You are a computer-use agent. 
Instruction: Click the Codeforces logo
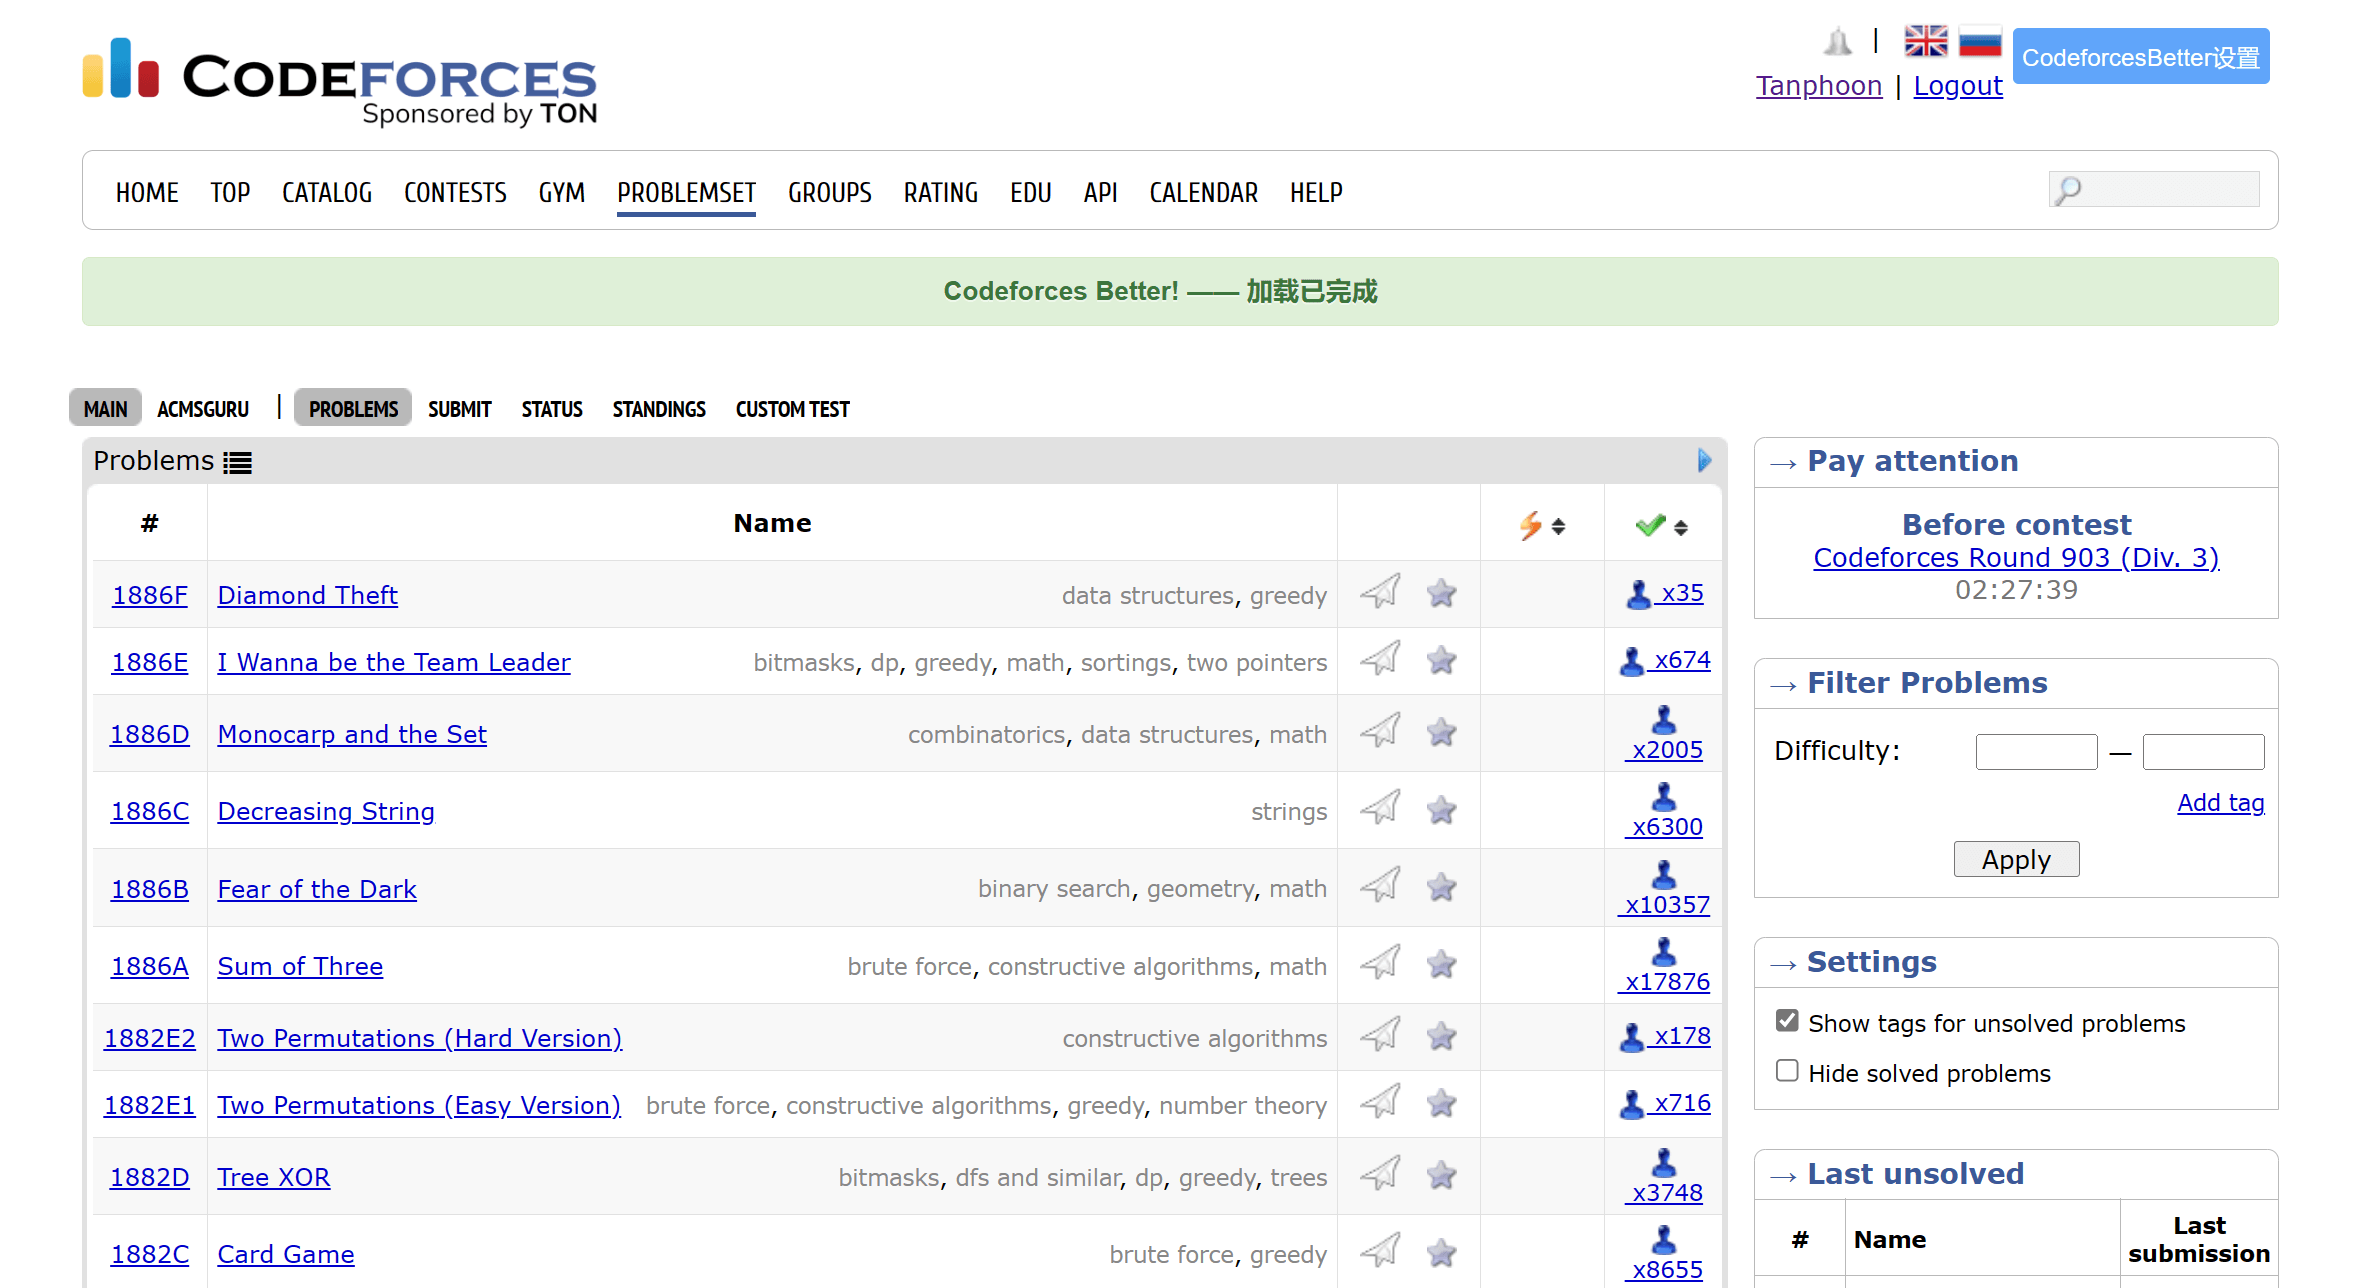pos(340,82)
